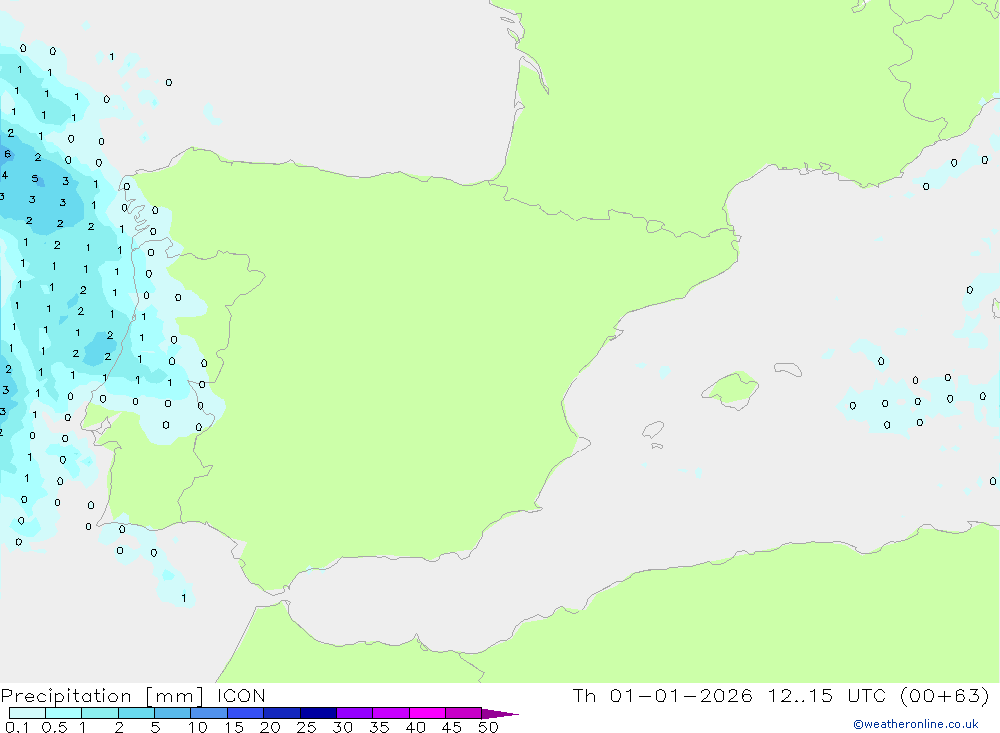Click the legend scale label '0.5'
Screen dimensions: 1000x733
54,727
